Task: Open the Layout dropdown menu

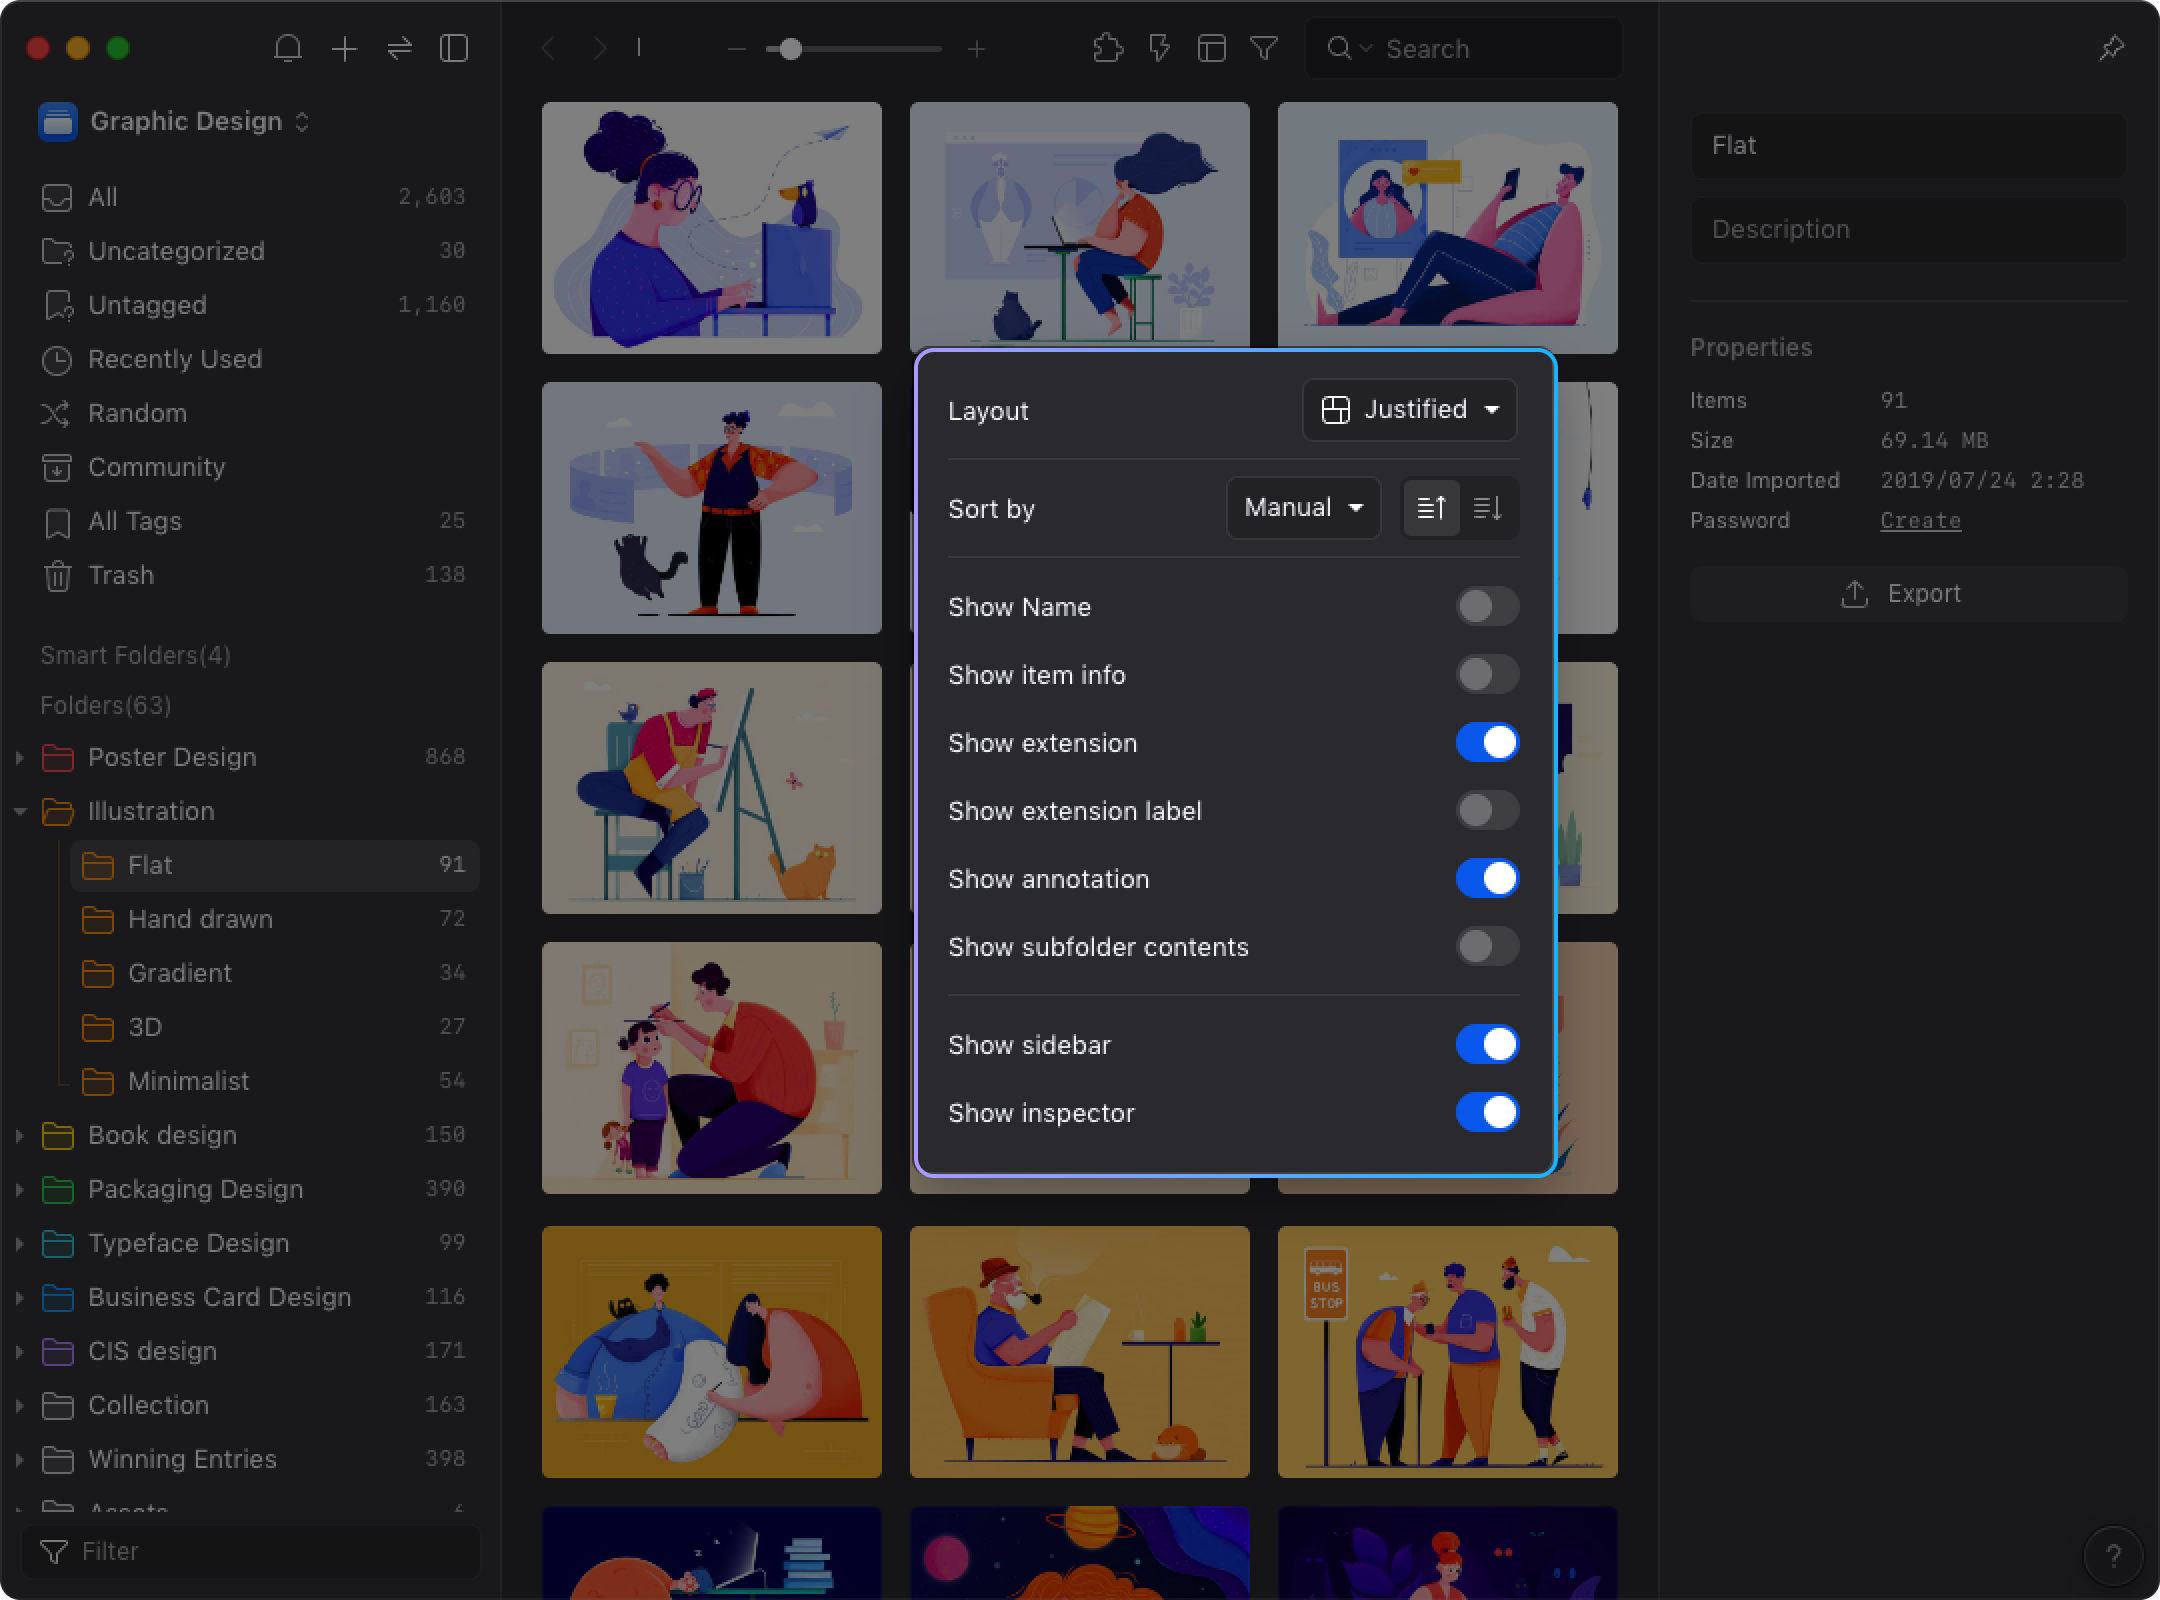Action: tap(1409, 408)
